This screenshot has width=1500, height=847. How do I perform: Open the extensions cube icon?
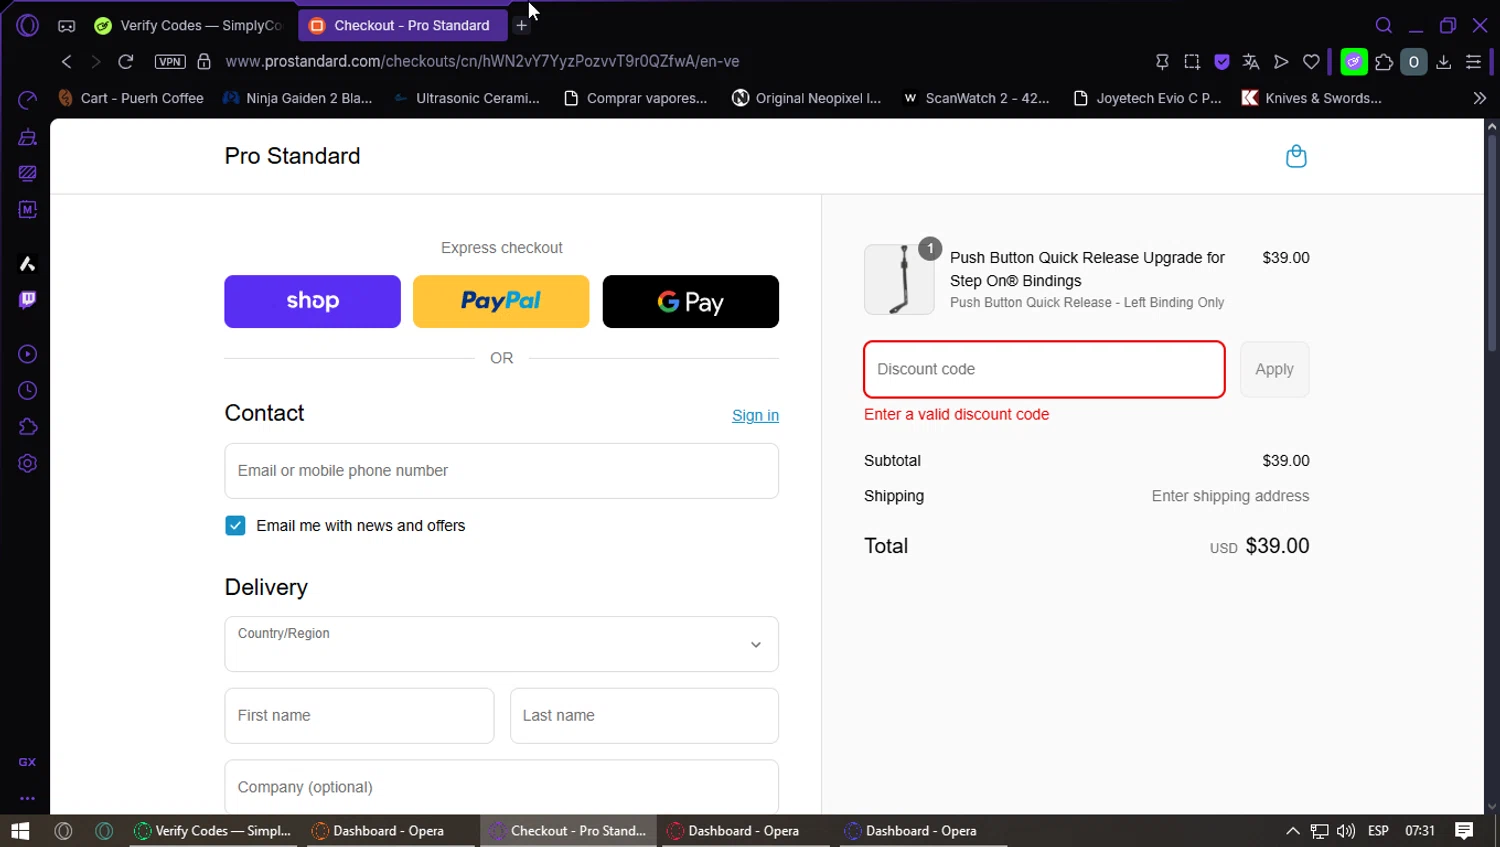[x=1384, y=62]
